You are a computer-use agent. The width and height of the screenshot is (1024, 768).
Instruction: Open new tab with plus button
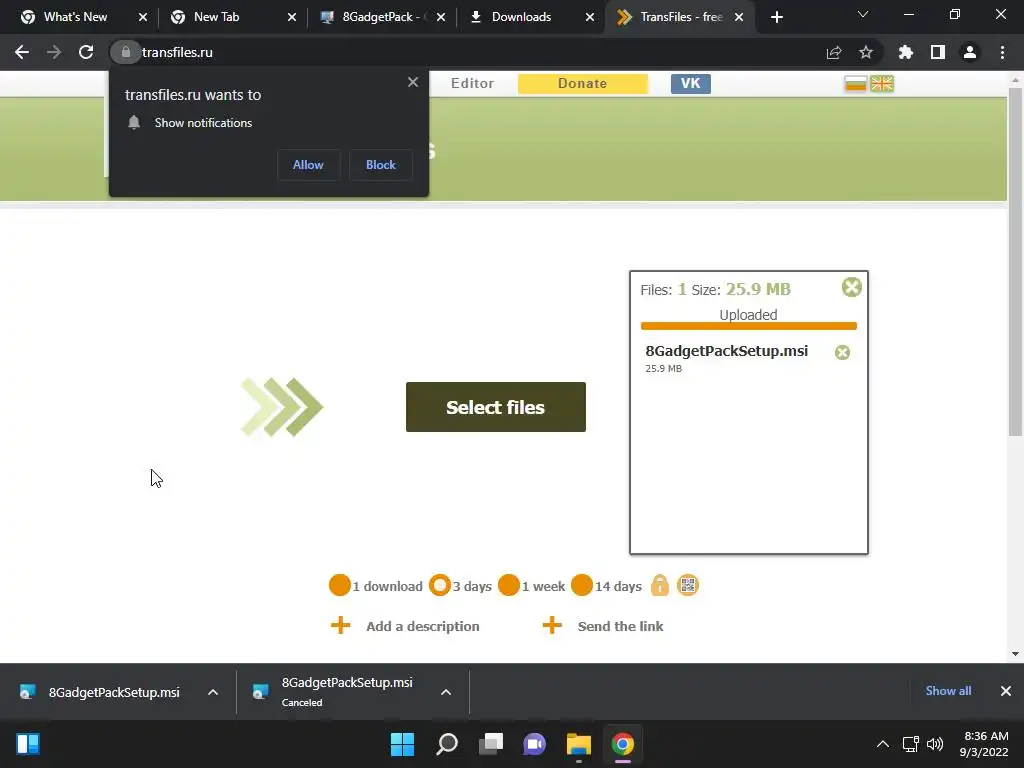[776, 17]
